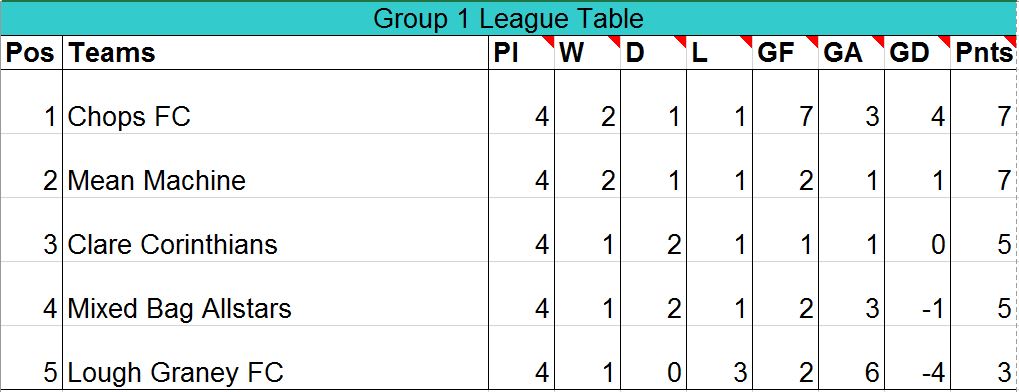Image resolution: width=1019 pixels, height=392 pixels.
Task: Select the Pos column header
Action: (31, 53)
